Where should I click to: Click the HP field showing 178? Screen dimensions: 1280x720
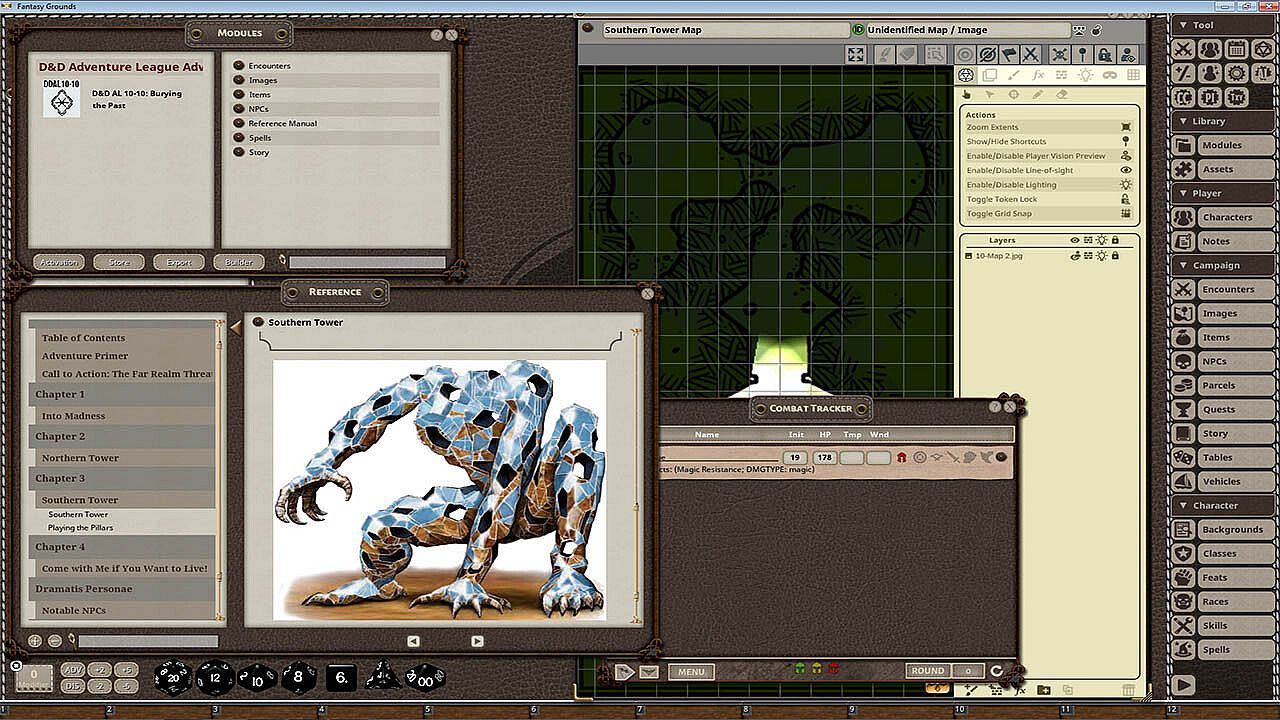point(824,457)
